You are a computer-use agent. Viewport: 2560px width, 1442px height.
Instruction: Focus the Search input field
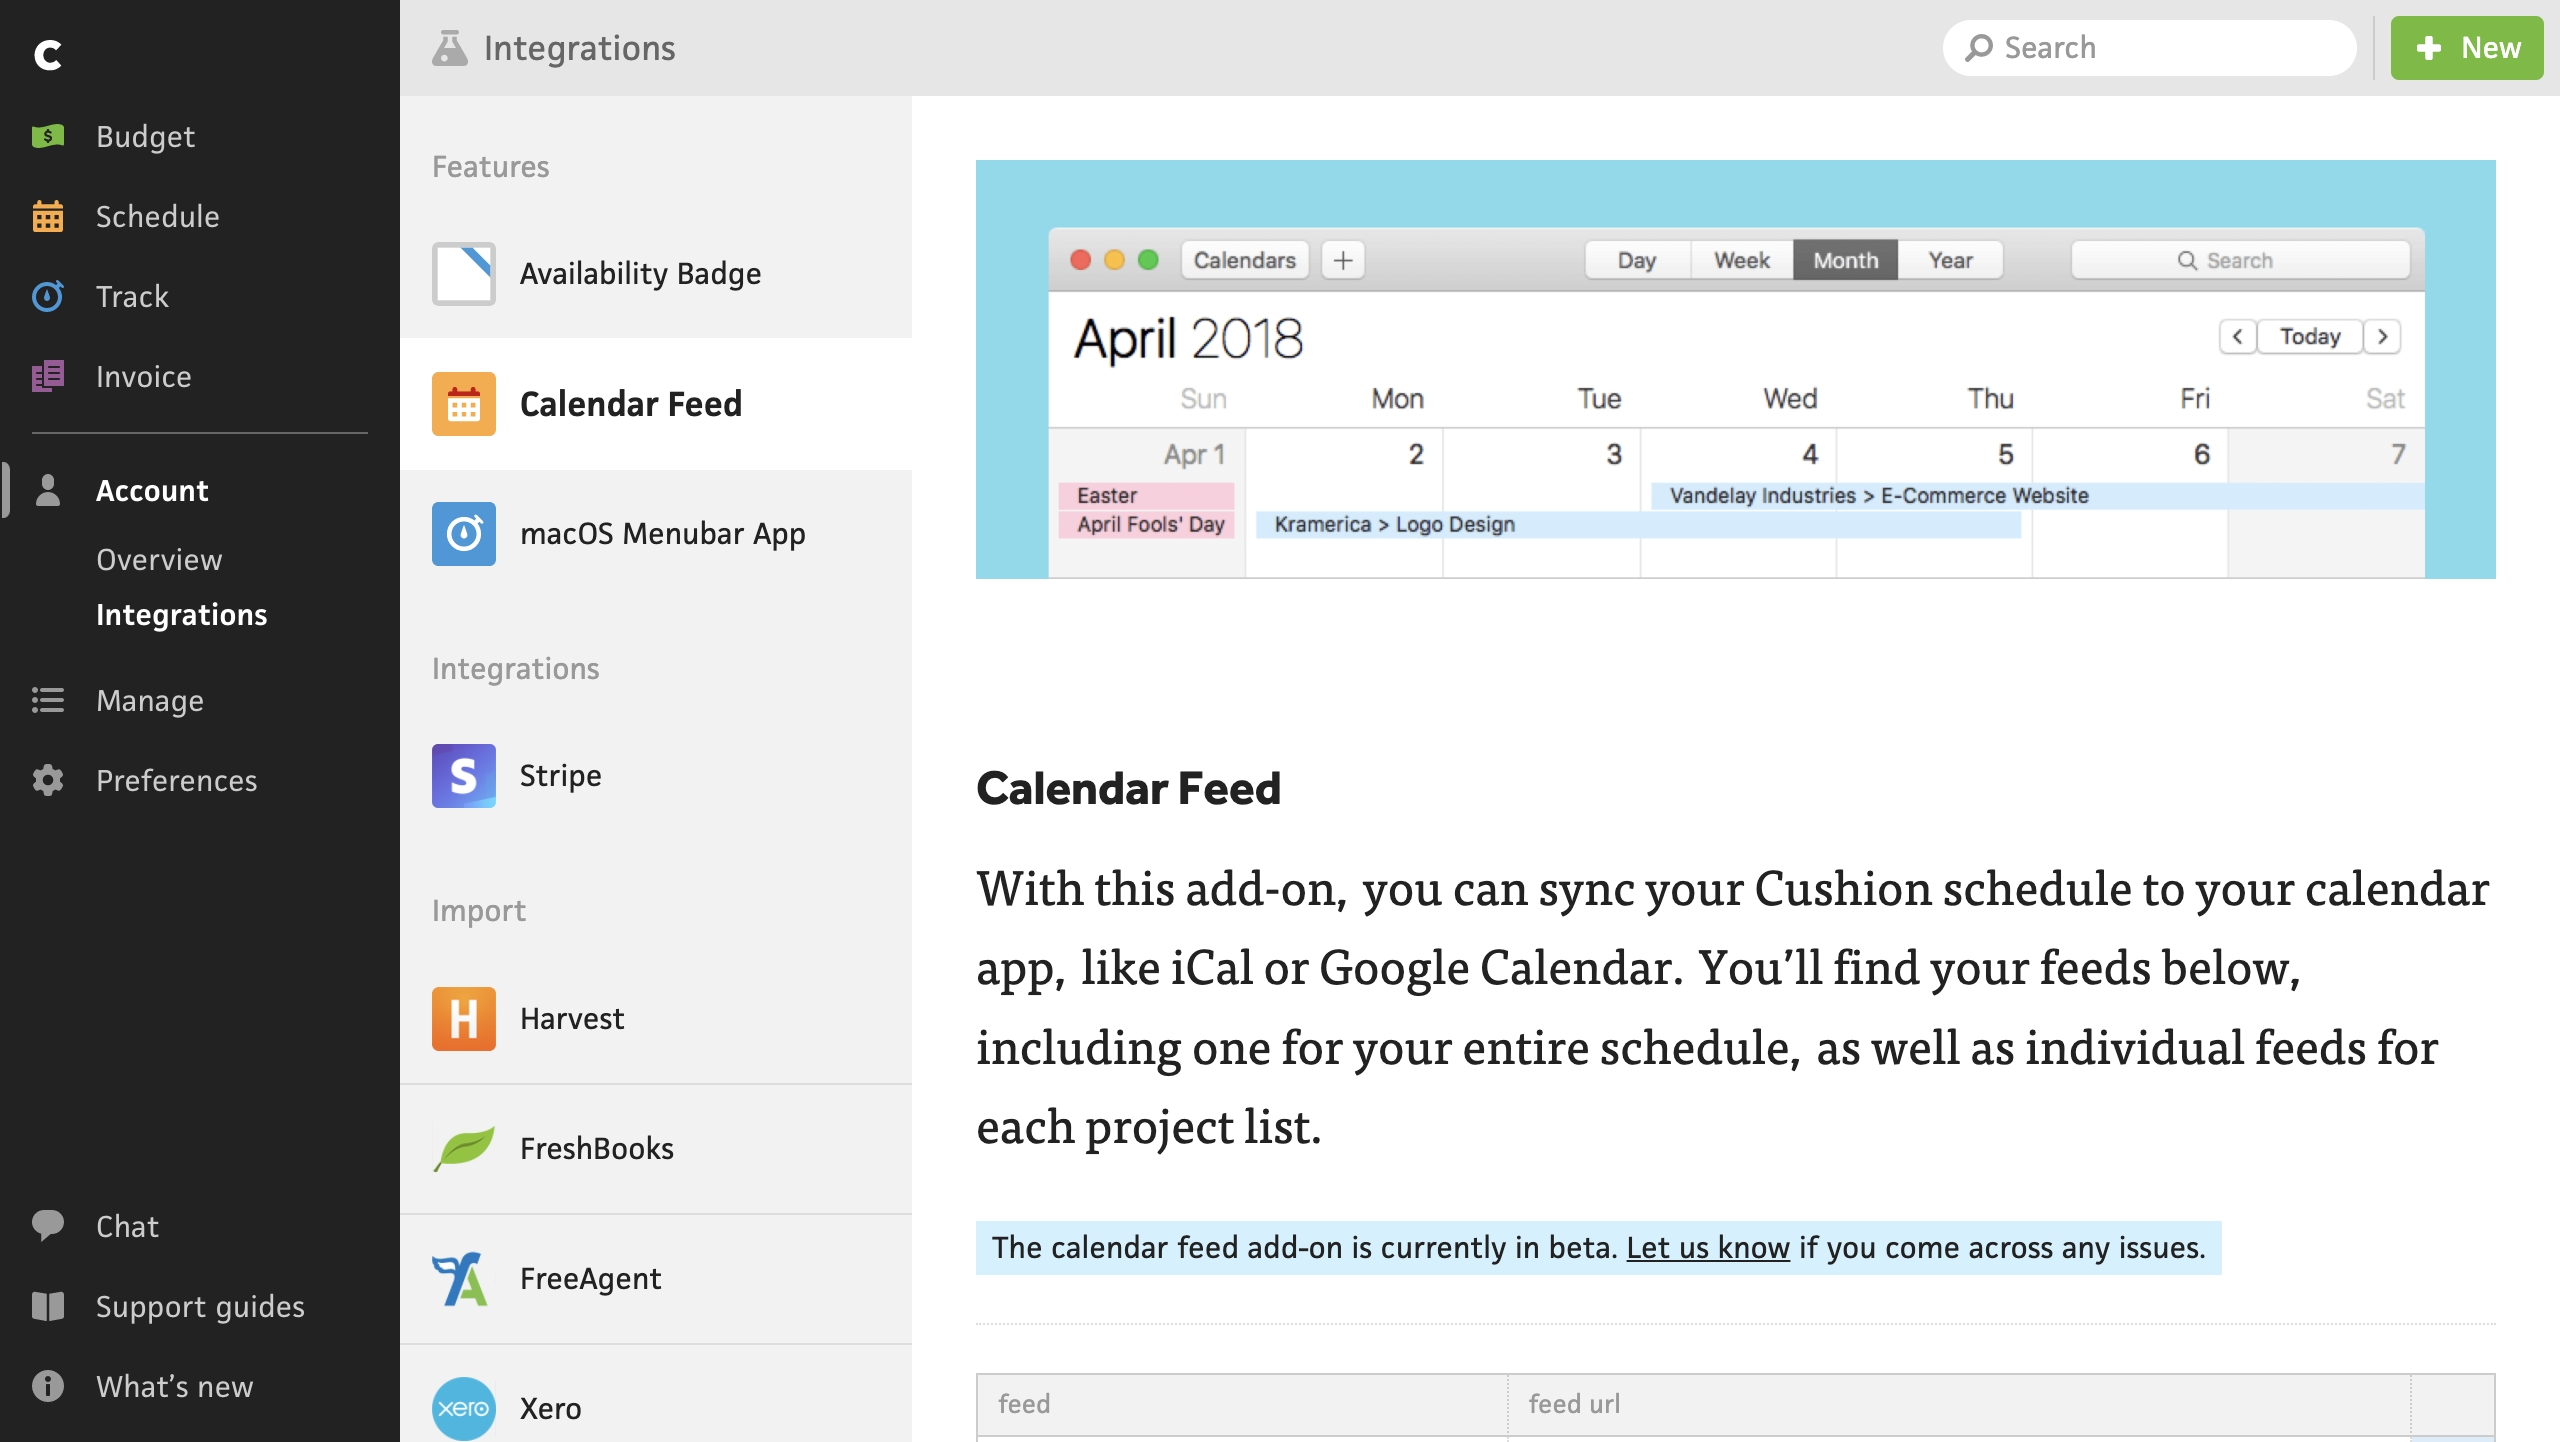2149,48
